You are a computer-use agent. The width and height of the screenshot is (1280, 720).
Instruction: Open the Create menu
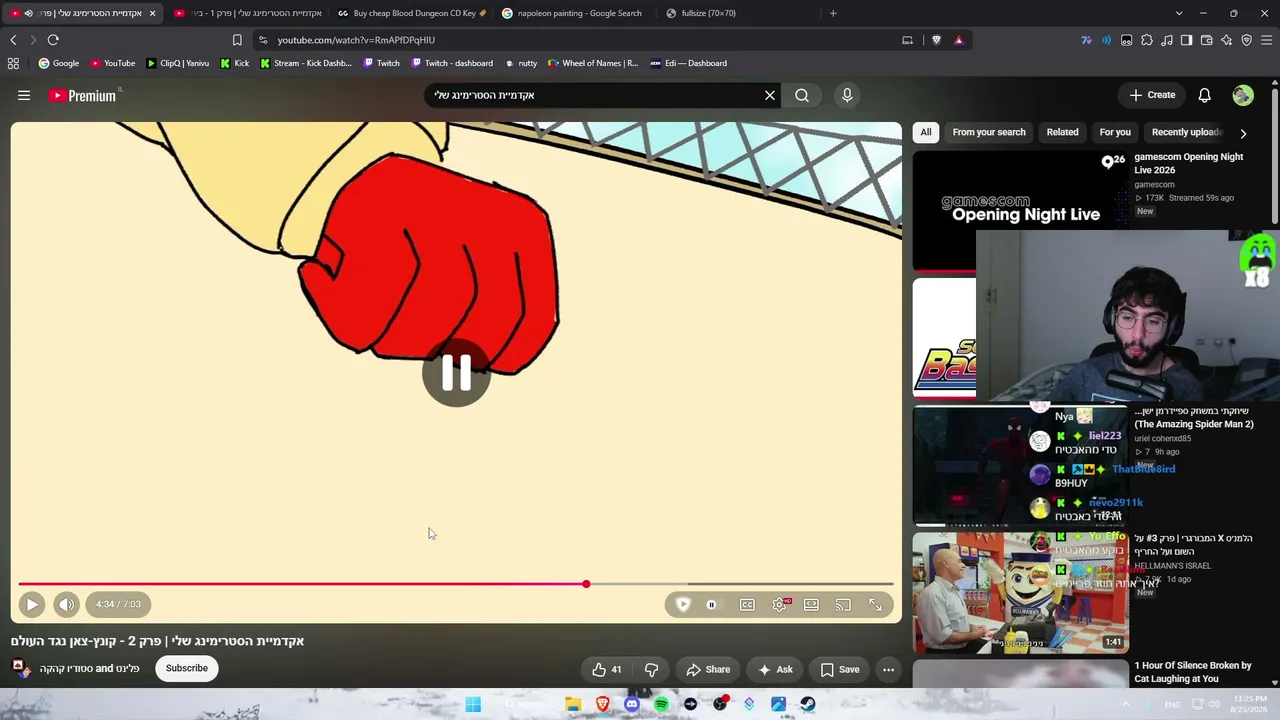(x=1152, y=95)
